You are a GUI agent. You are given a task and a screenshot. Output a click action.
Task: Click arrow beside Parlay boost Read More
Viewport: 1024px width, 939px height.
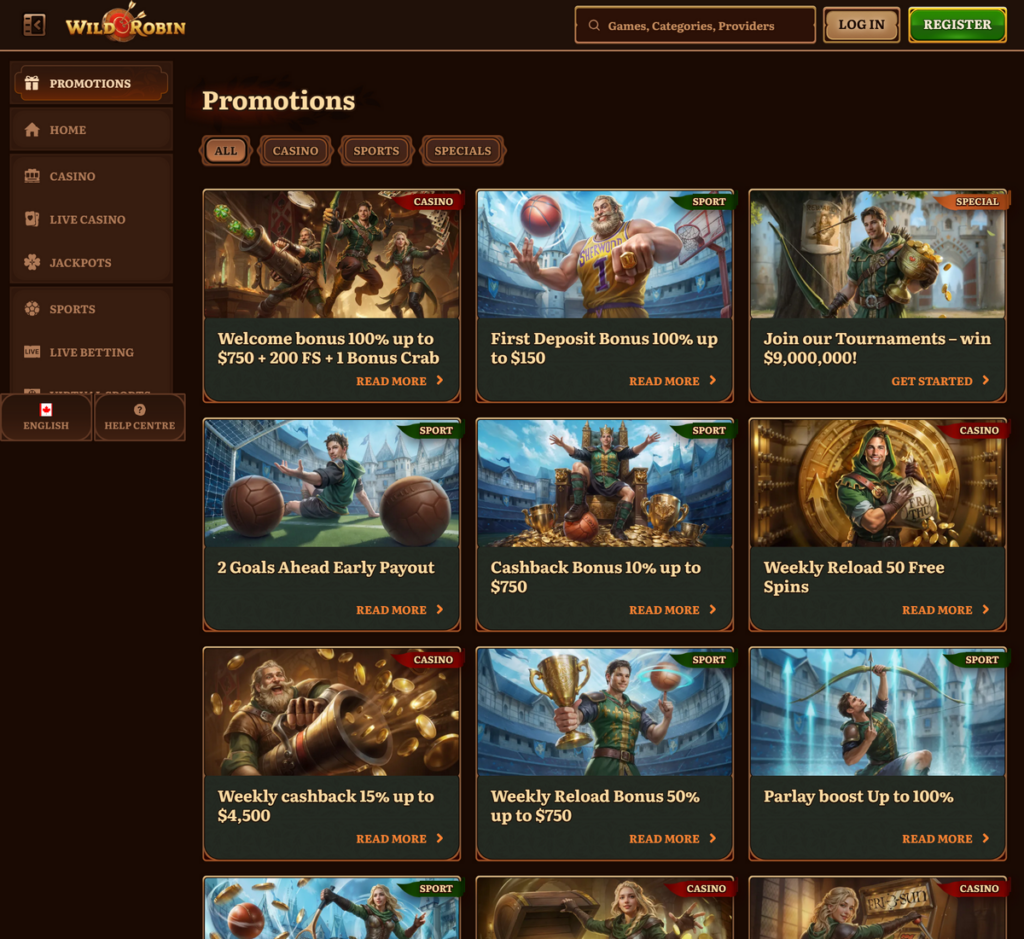[x=985, y=838]
